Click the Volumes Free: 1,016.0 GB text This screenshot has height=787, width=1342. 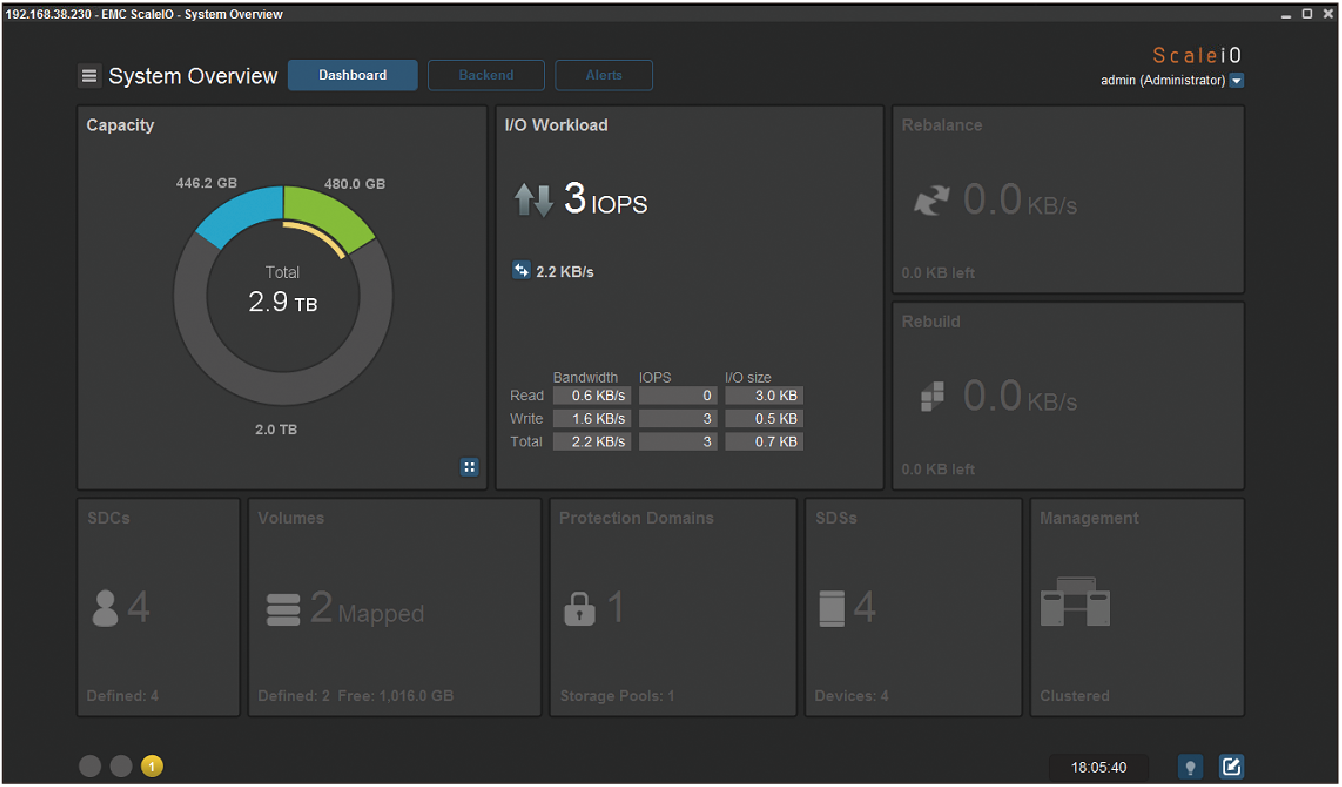pyautogui.click(x=395, y=696)
